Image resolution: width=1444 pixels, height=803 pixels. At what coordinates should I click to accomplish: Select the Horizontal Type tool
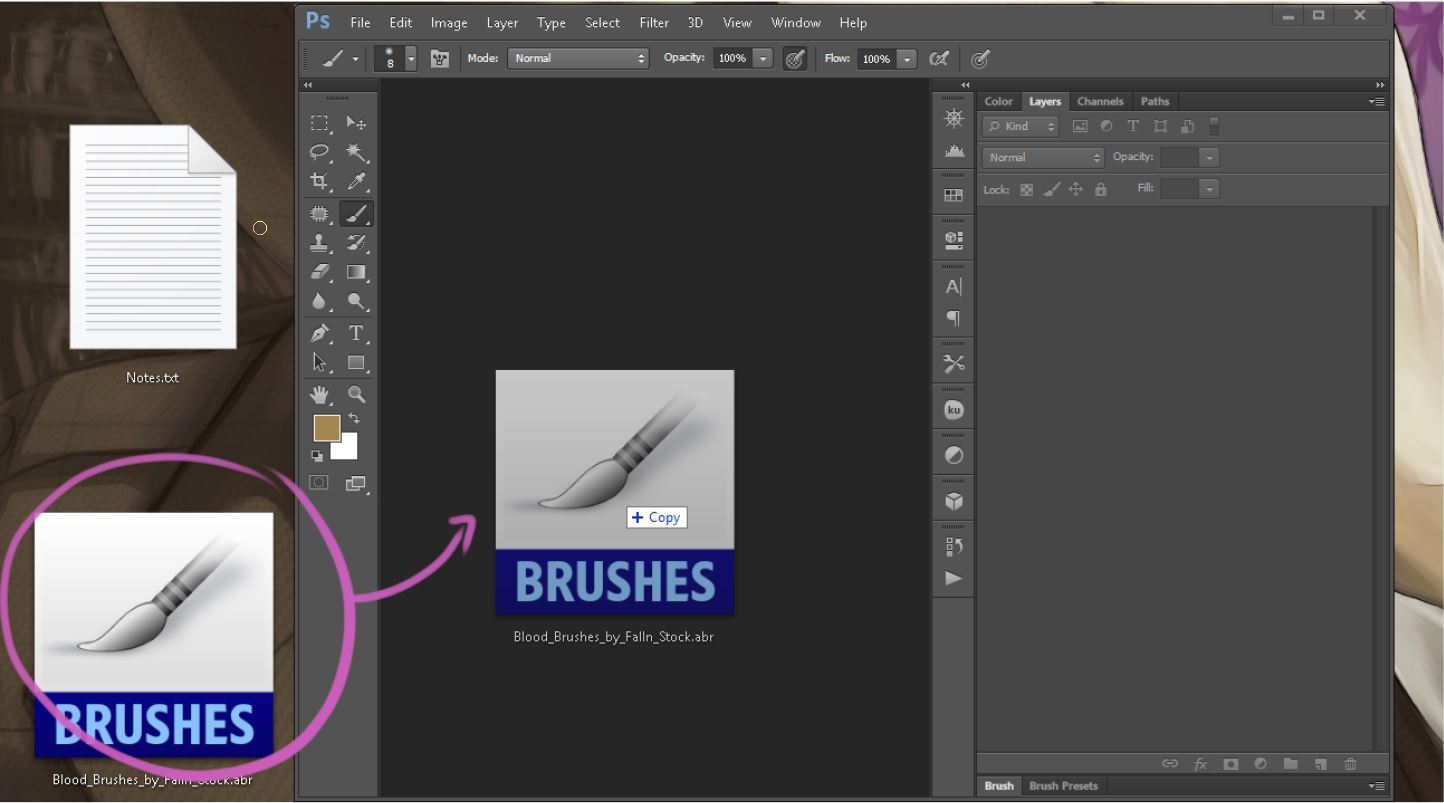coord(356,333)
